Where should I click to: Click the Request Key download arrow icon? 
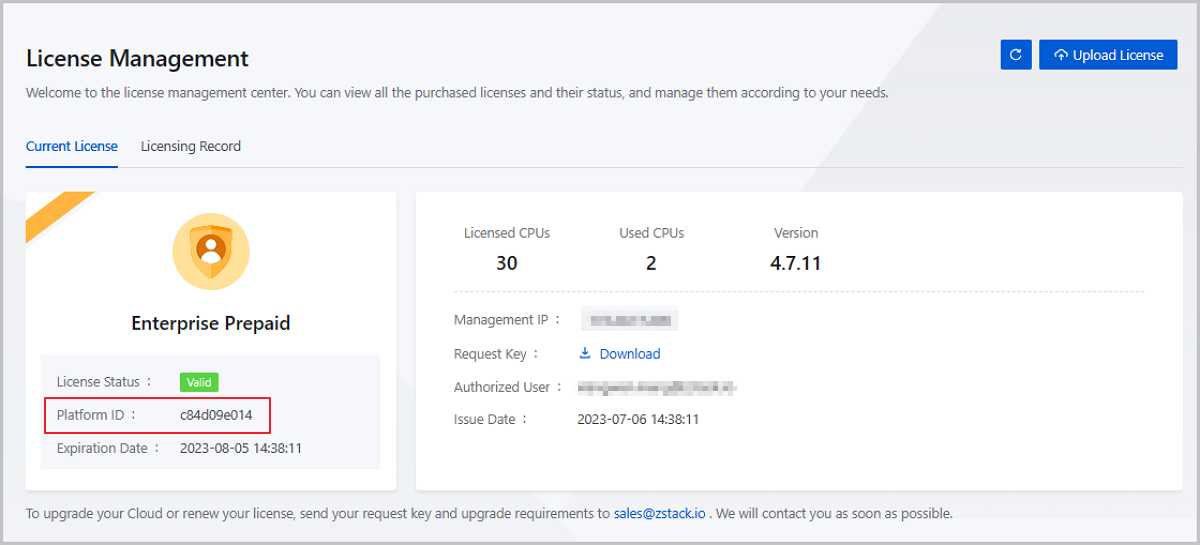(x=585, y=353)
